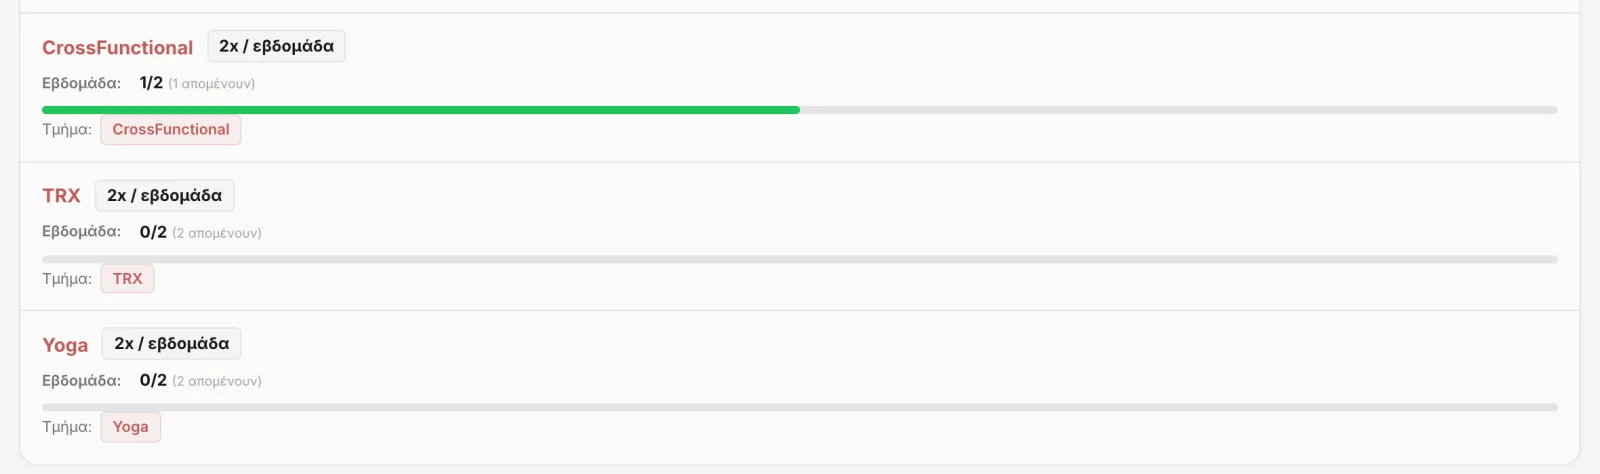Select the 0/2 weekly count for Yoga
This screenshot has width=1600, height=474.
click(x=153, y=380)
